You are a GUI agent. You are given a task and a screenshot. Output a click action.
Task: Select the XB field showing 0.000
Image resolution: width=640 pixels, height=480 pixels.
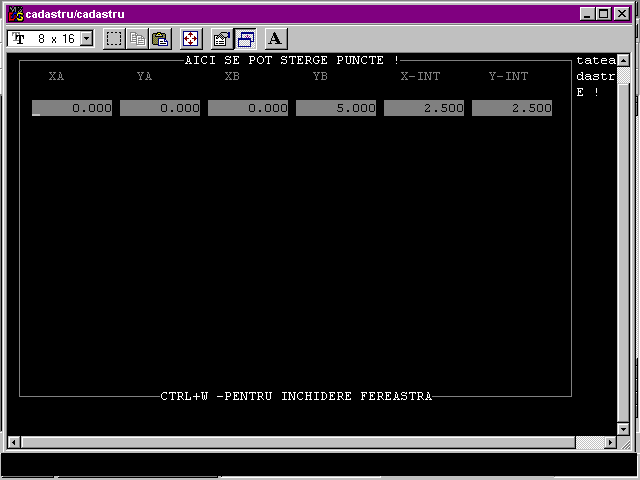(x=248, y=108)
